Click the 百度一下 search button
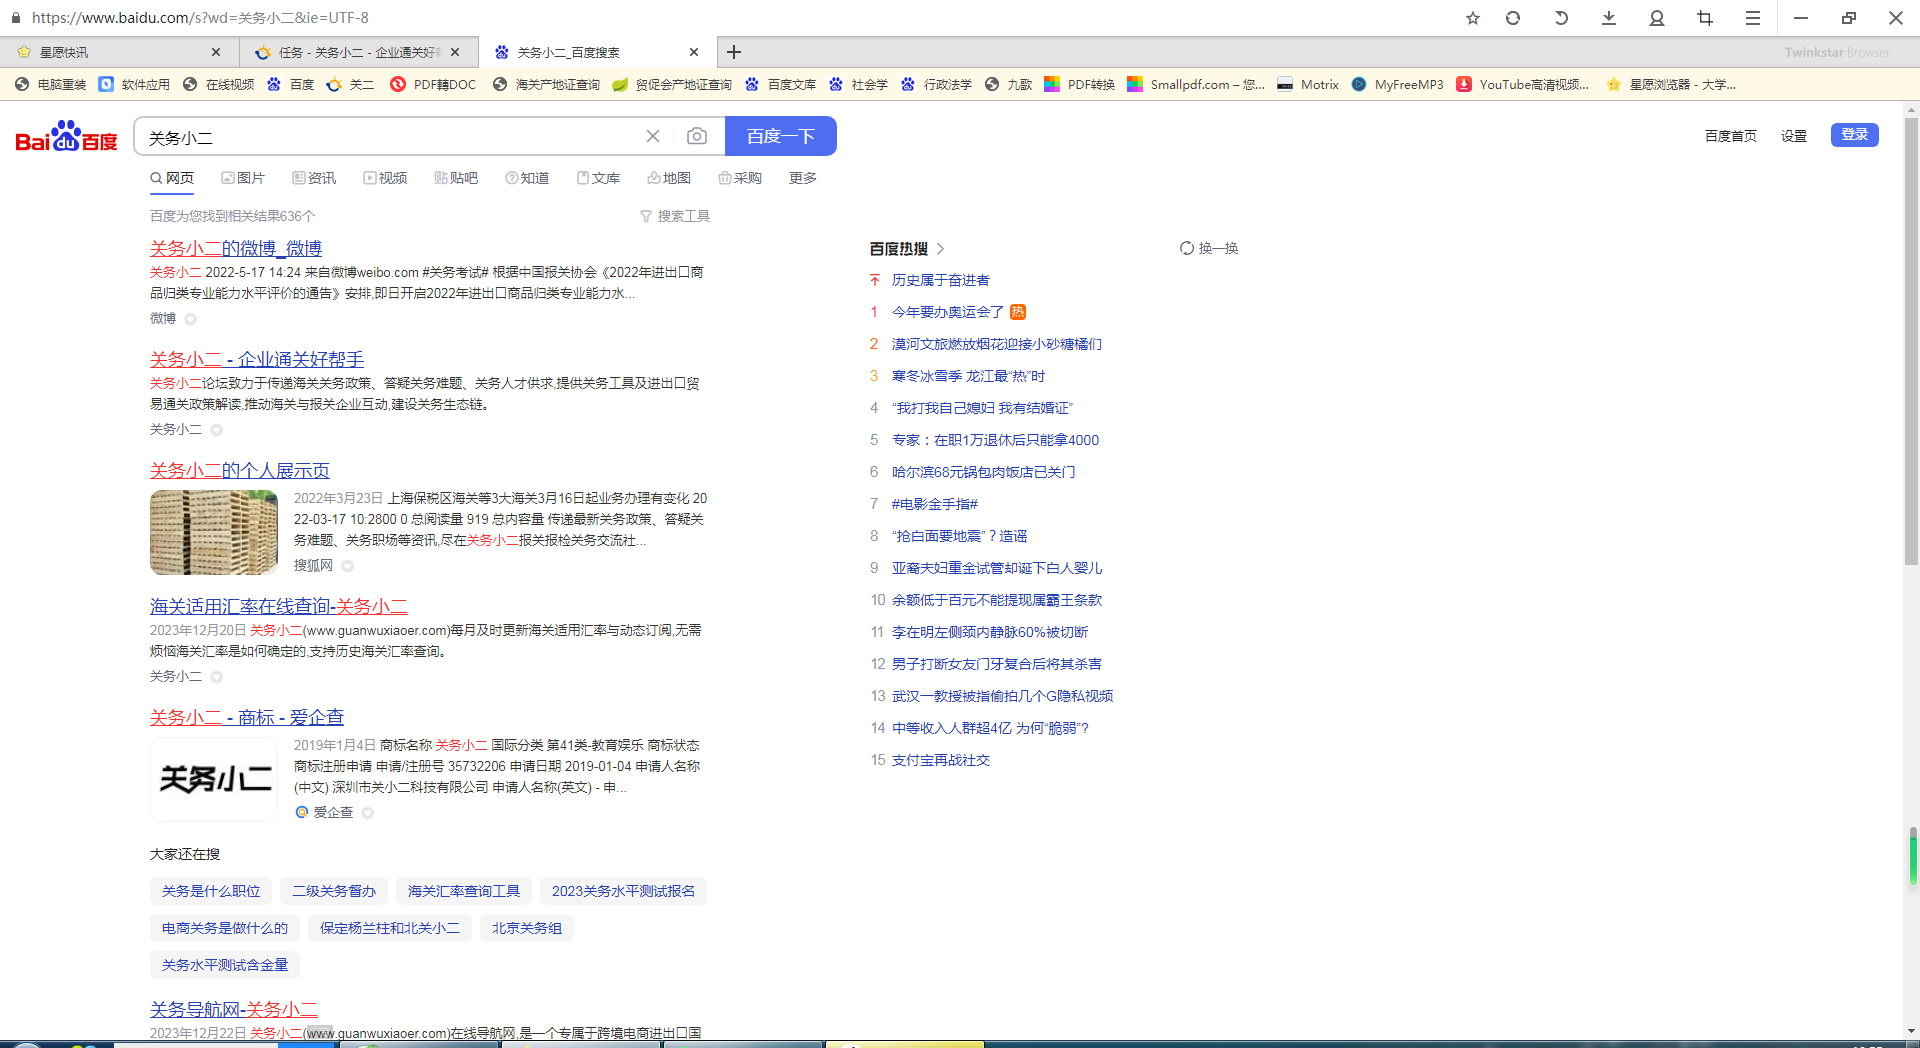The image size is (1920, 1048). [x=781, y=136]
